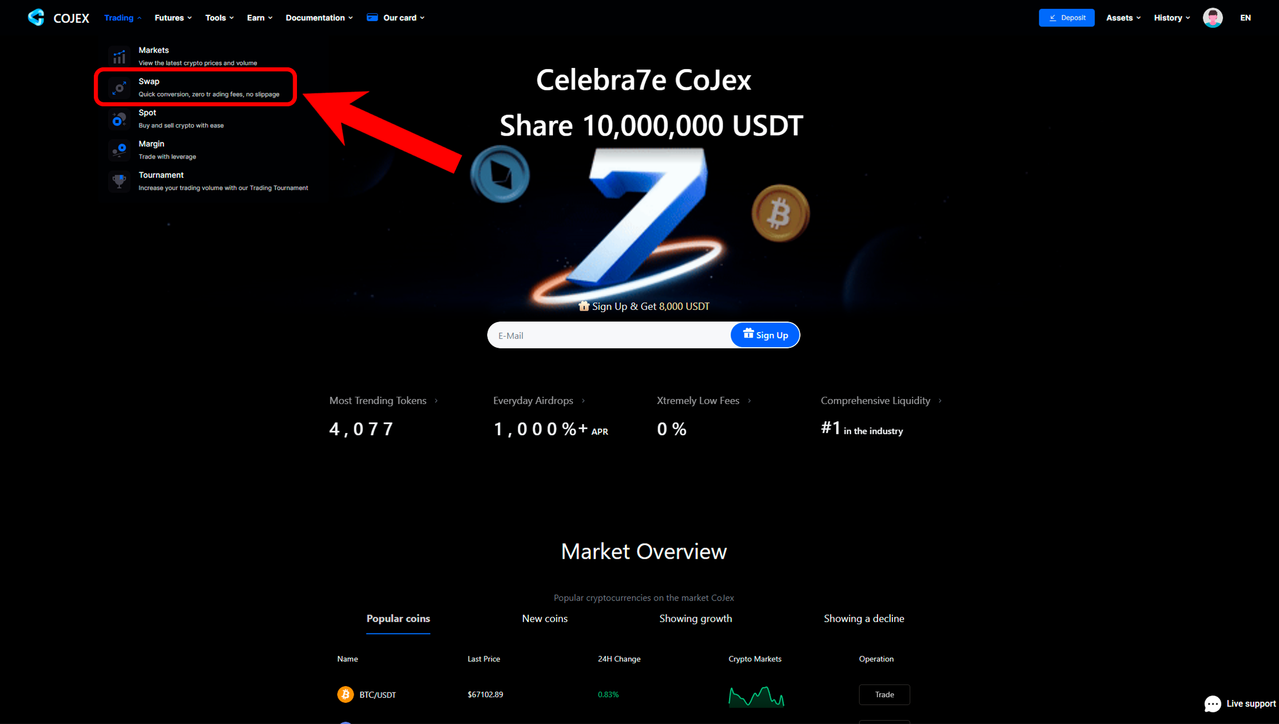Image resolution: width=1279 pixels, height=724 pixels.
Task: Expand the Assets dropdown
Action: click(x=1123, y=17)
